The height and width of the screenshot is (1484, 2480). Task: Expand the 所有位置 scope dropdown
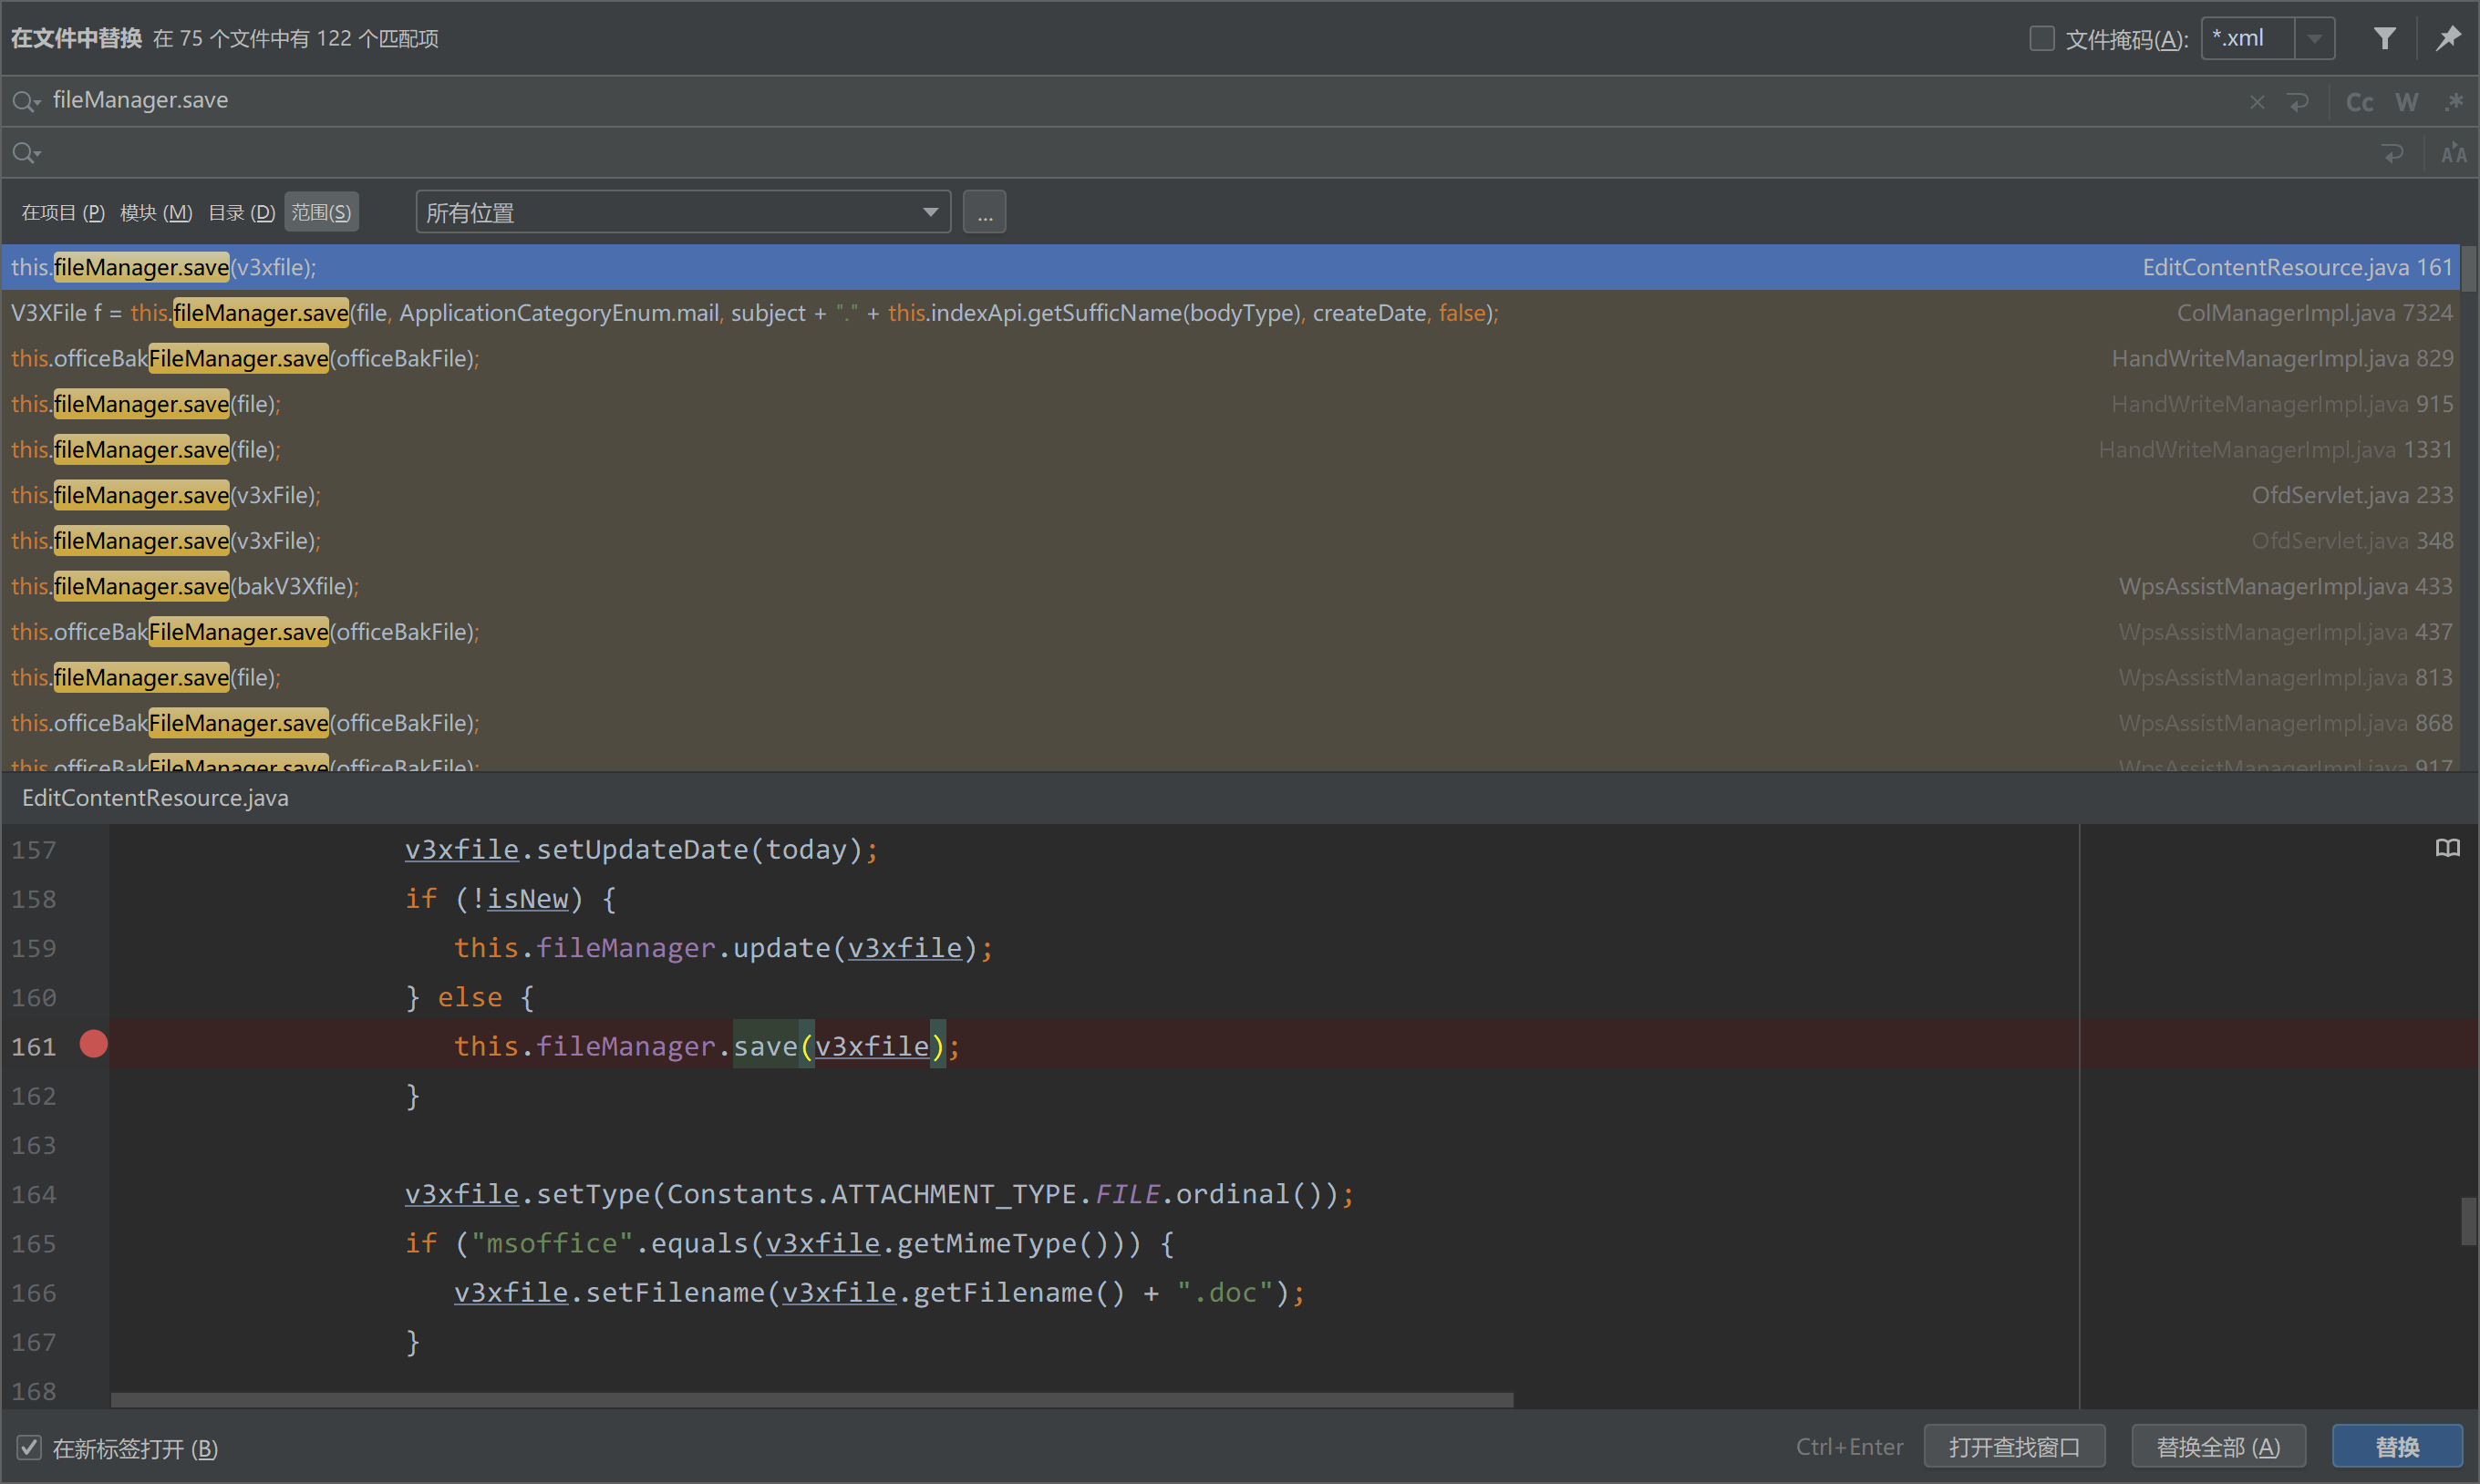click(930, 212)
